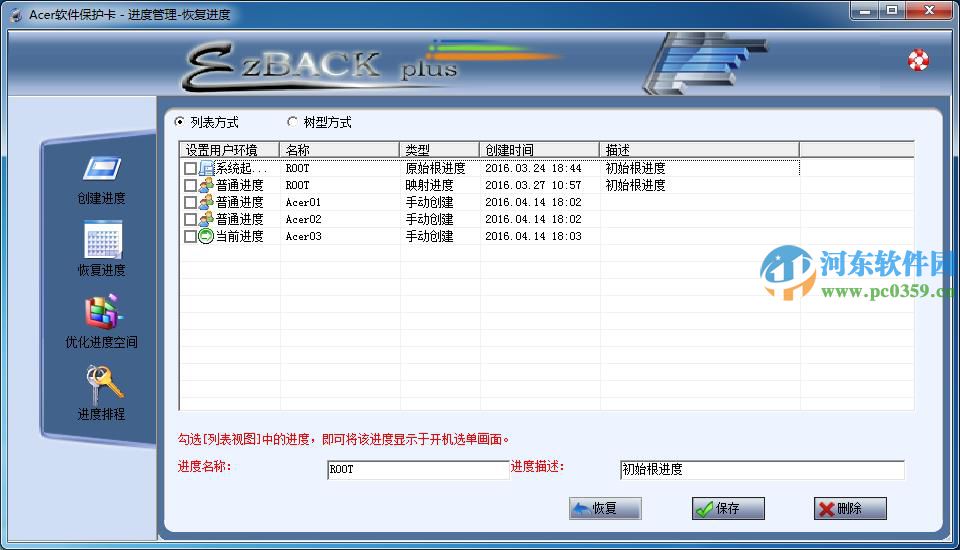Minimize the Acer软件保护卡 window
960x550 pixels.
pos(864,10)
